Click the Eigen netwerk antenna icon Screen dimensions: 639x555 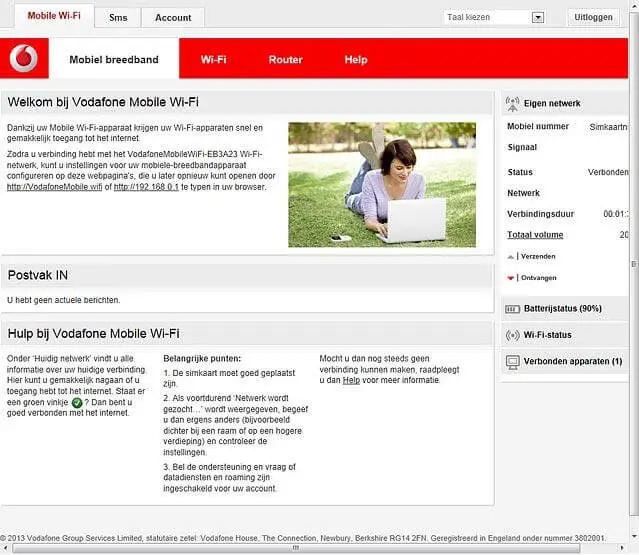click(x=512, y=104)
